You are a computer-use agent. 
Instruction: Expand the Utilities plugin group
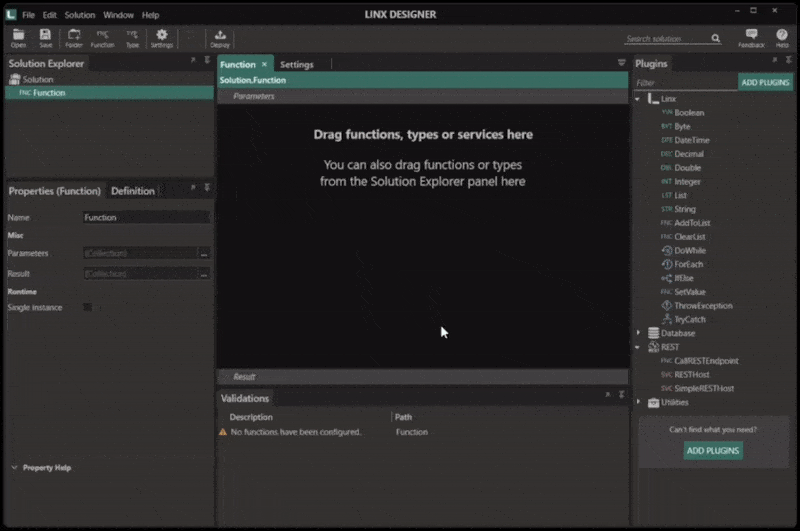[638, 402]
